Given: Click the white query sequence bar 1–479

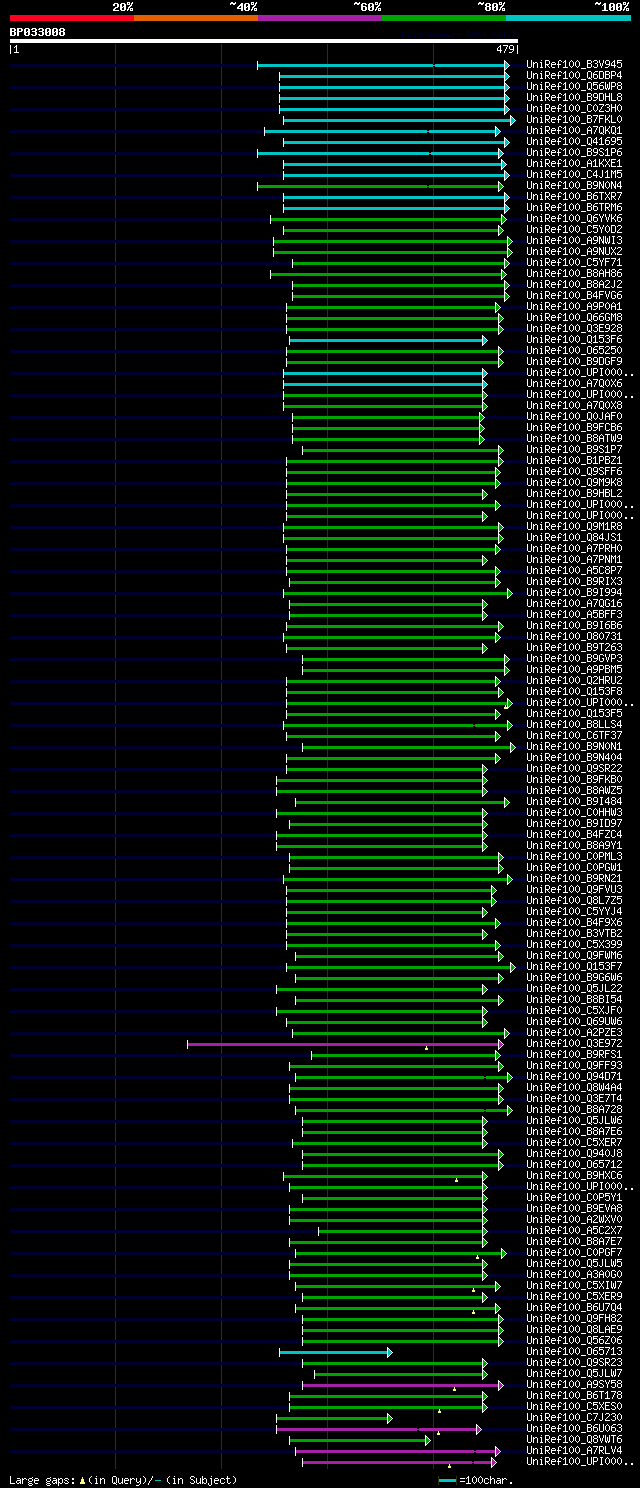Looking at the screenshot, I should click(264, 41).
